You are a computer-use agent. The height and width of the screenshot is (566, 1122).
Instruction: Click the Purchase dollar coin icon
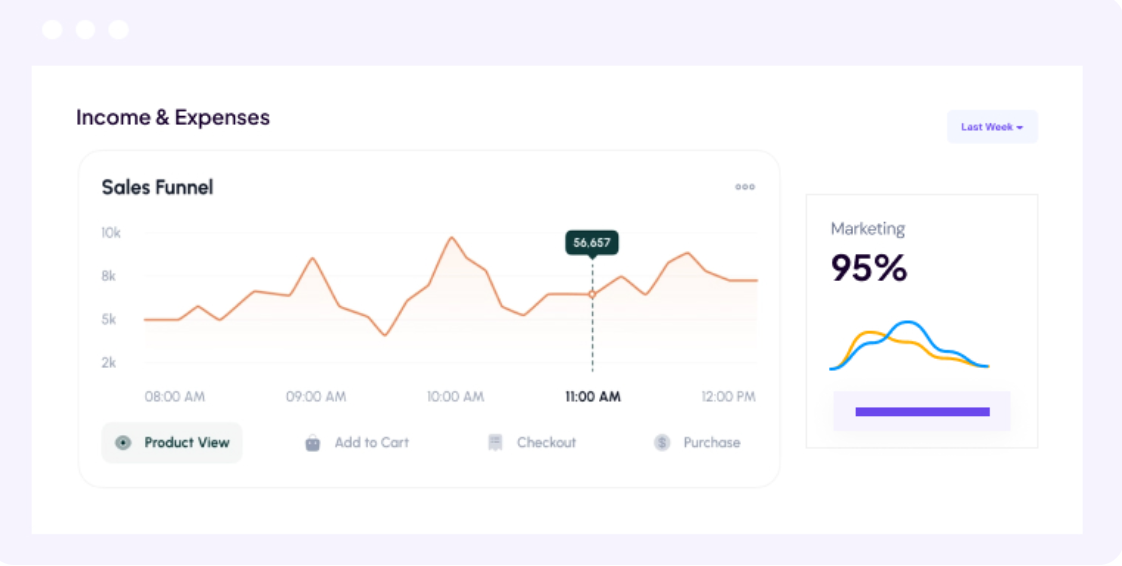662,443
